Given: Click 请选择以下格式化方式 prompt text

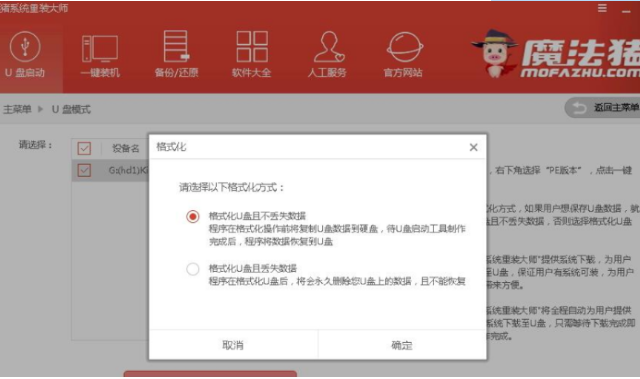Looking at the screenshot, I should click(231, 187).
